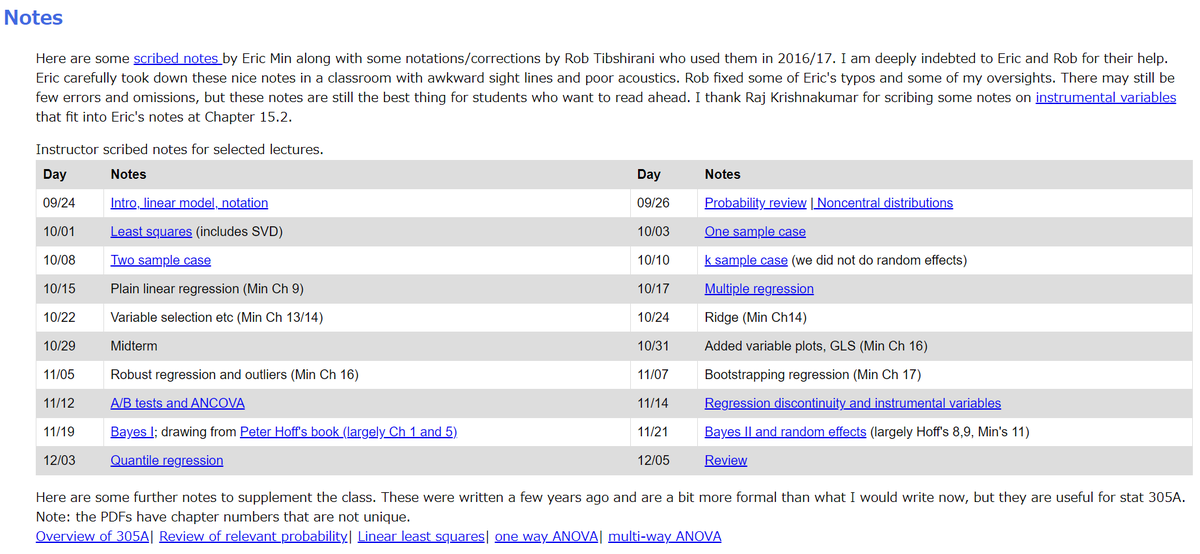Open the "Least squares" notes for 10/01

151,232
